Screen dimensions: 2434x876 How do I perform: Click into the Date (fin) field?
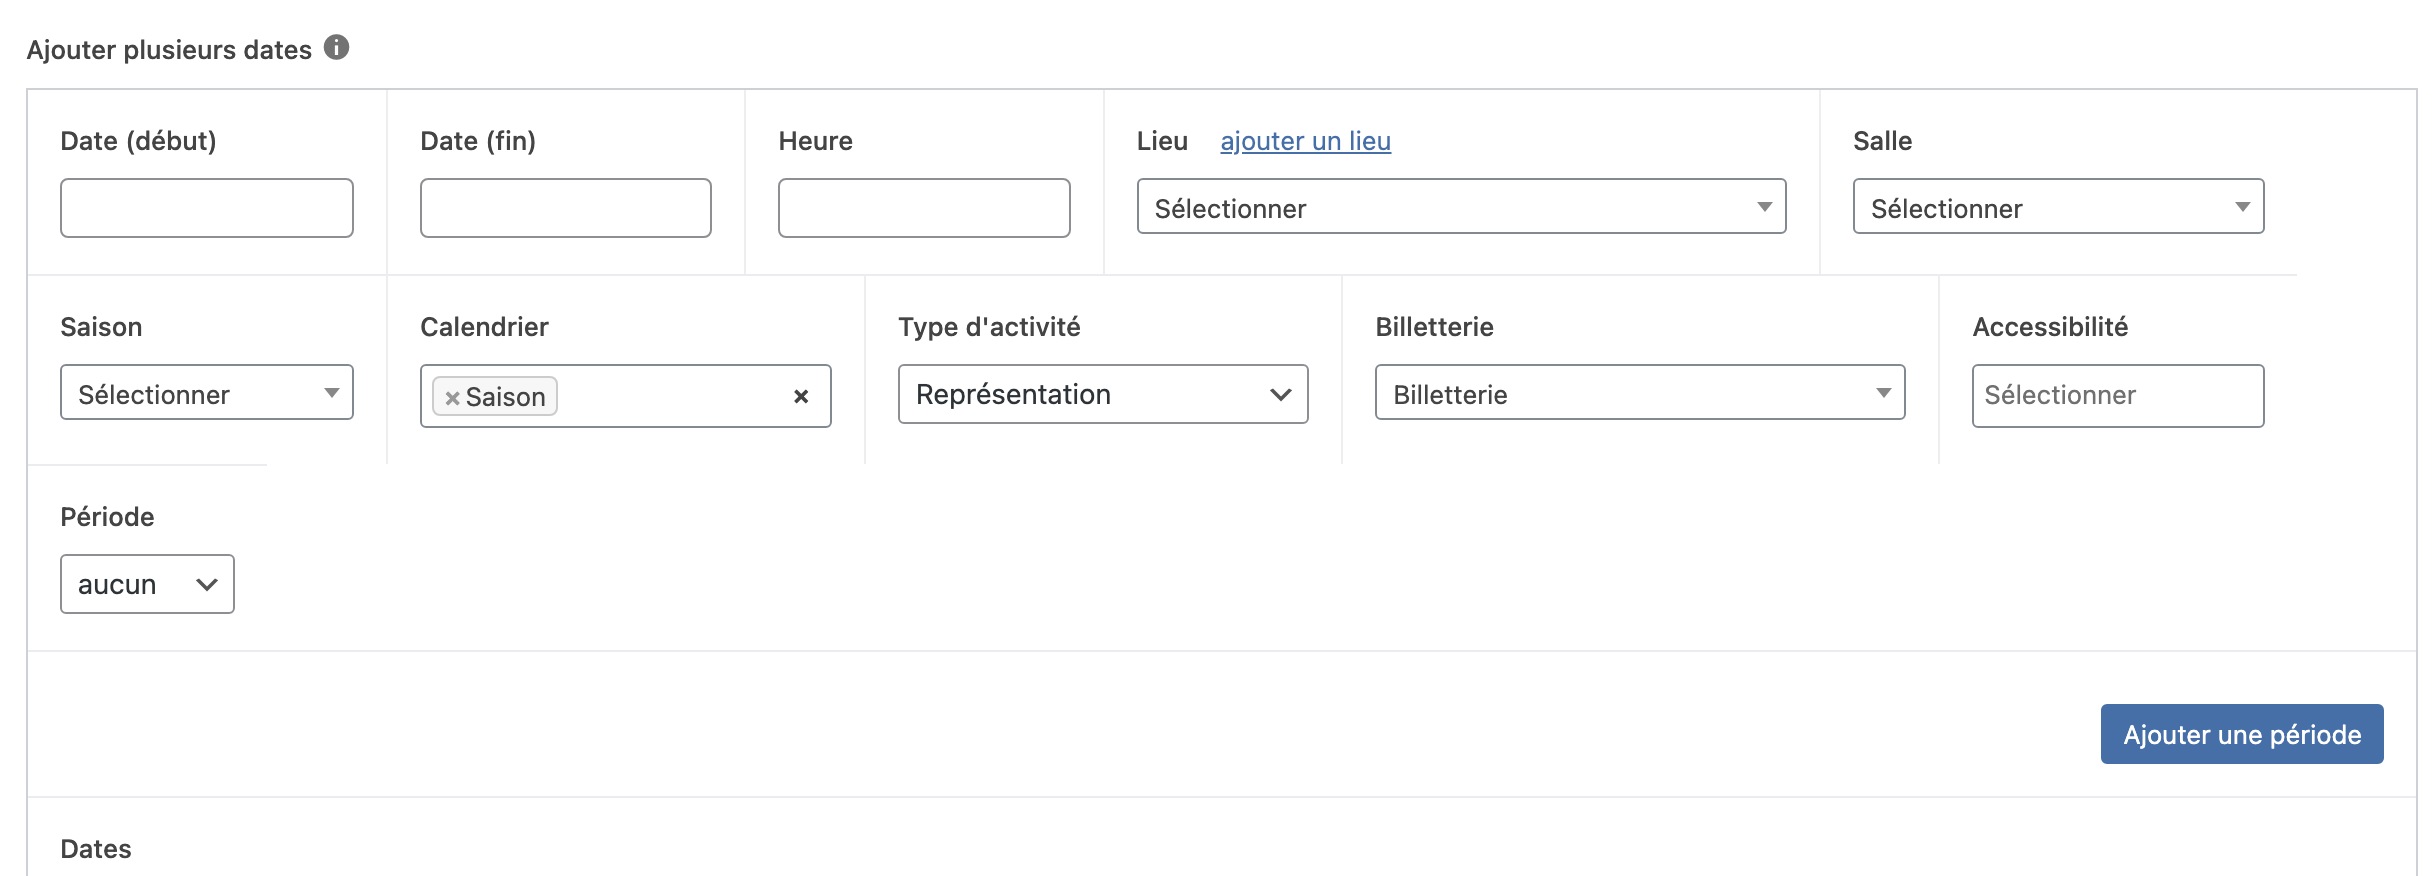(x=566, y=208)
